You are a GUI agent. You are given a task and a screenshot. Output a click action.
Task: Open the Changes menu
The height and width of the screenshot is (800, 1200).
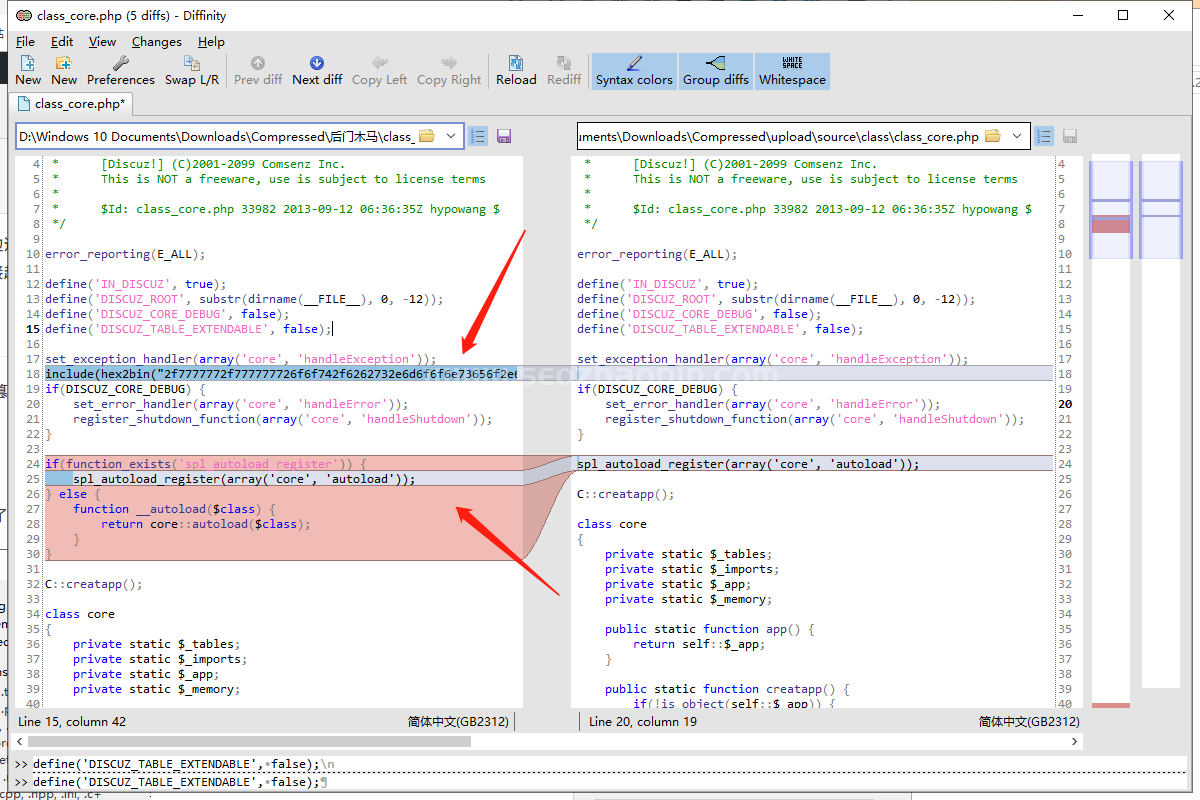point(156,42)
